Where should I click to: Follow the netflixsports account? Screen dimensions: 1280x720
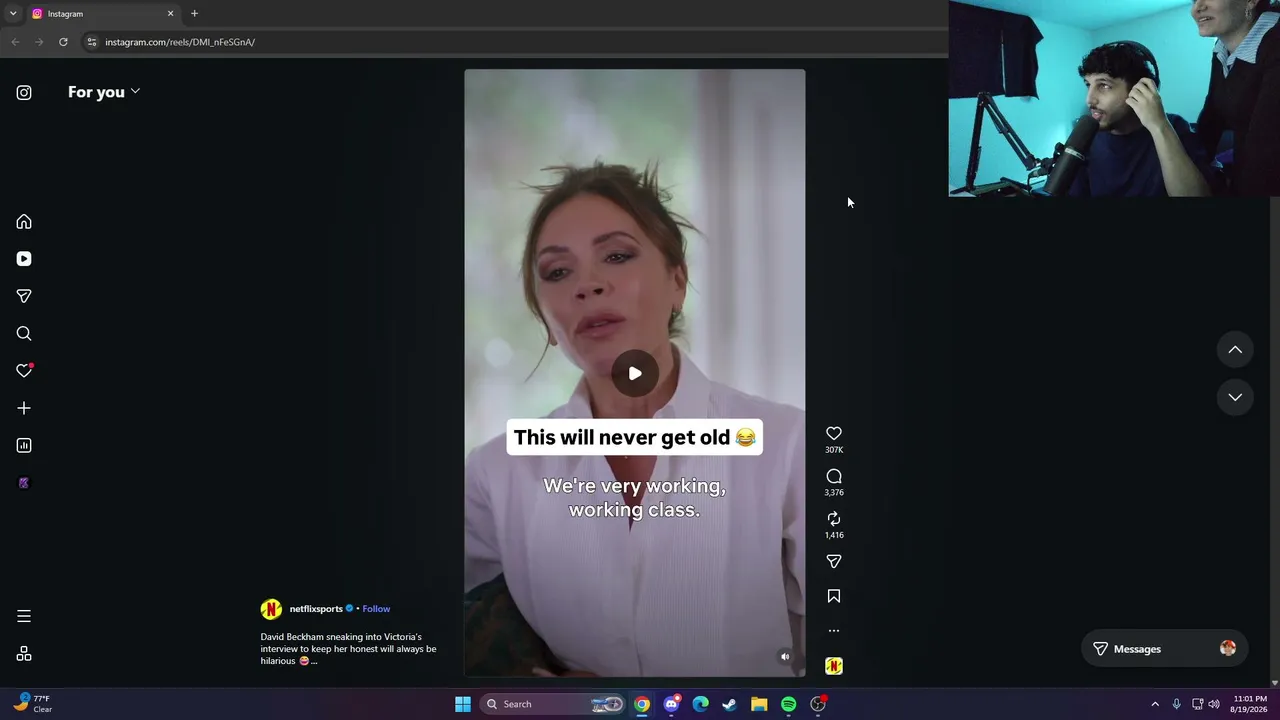(x=376, y=609)
